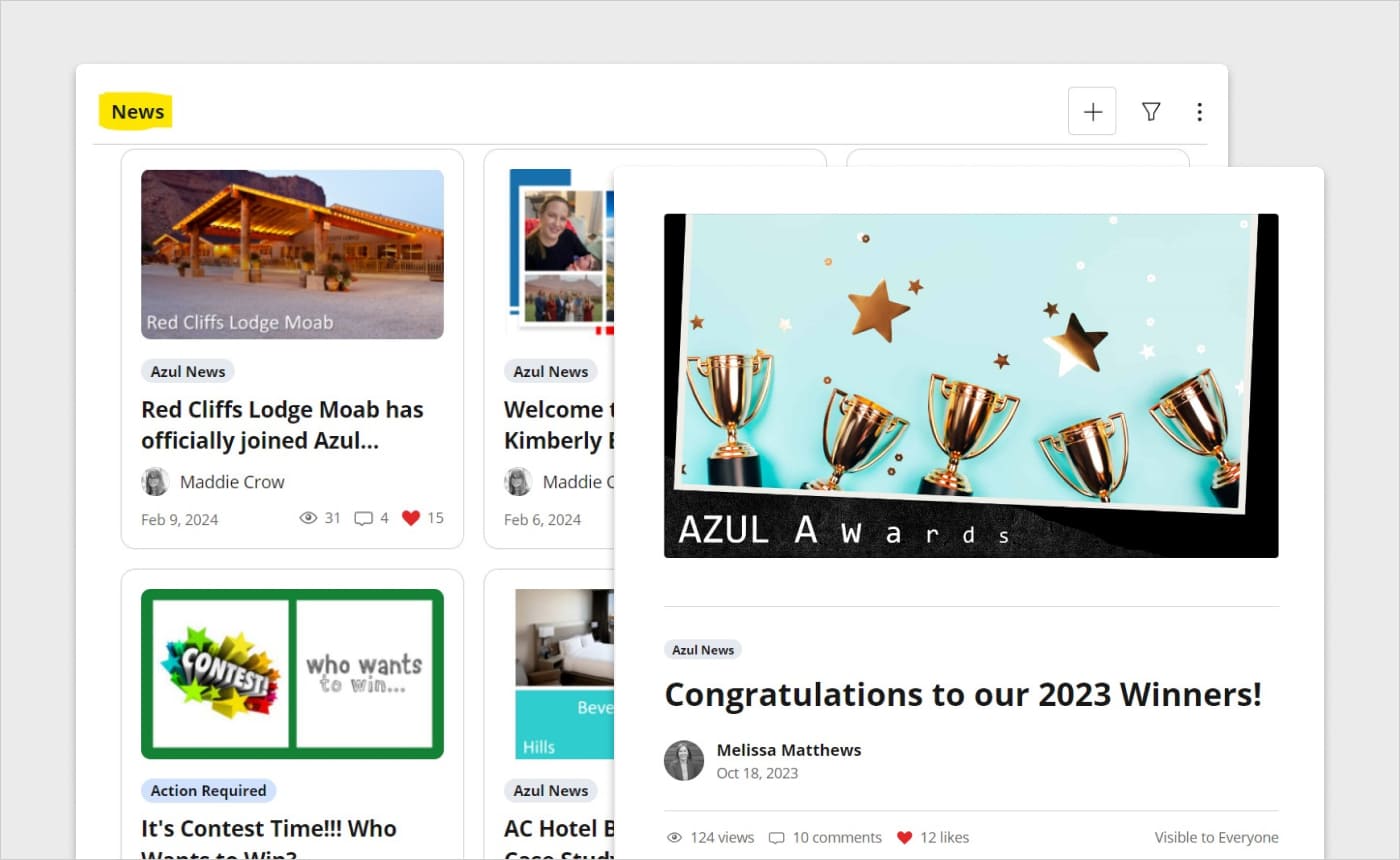1400x860 pixels.
Task: Click Maddie Crow avatar on Red Cliffs card
Action: coord(155,482)
